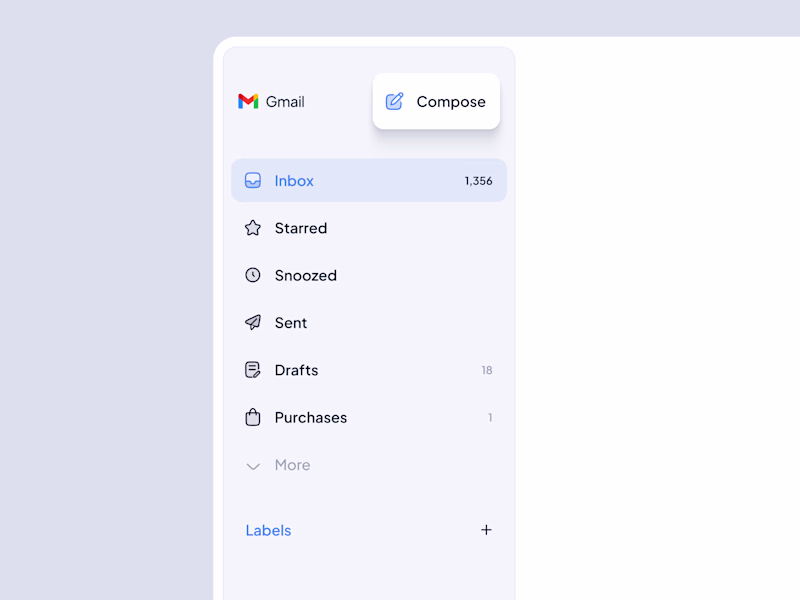Click the Drafts document icon

point(253,370)
